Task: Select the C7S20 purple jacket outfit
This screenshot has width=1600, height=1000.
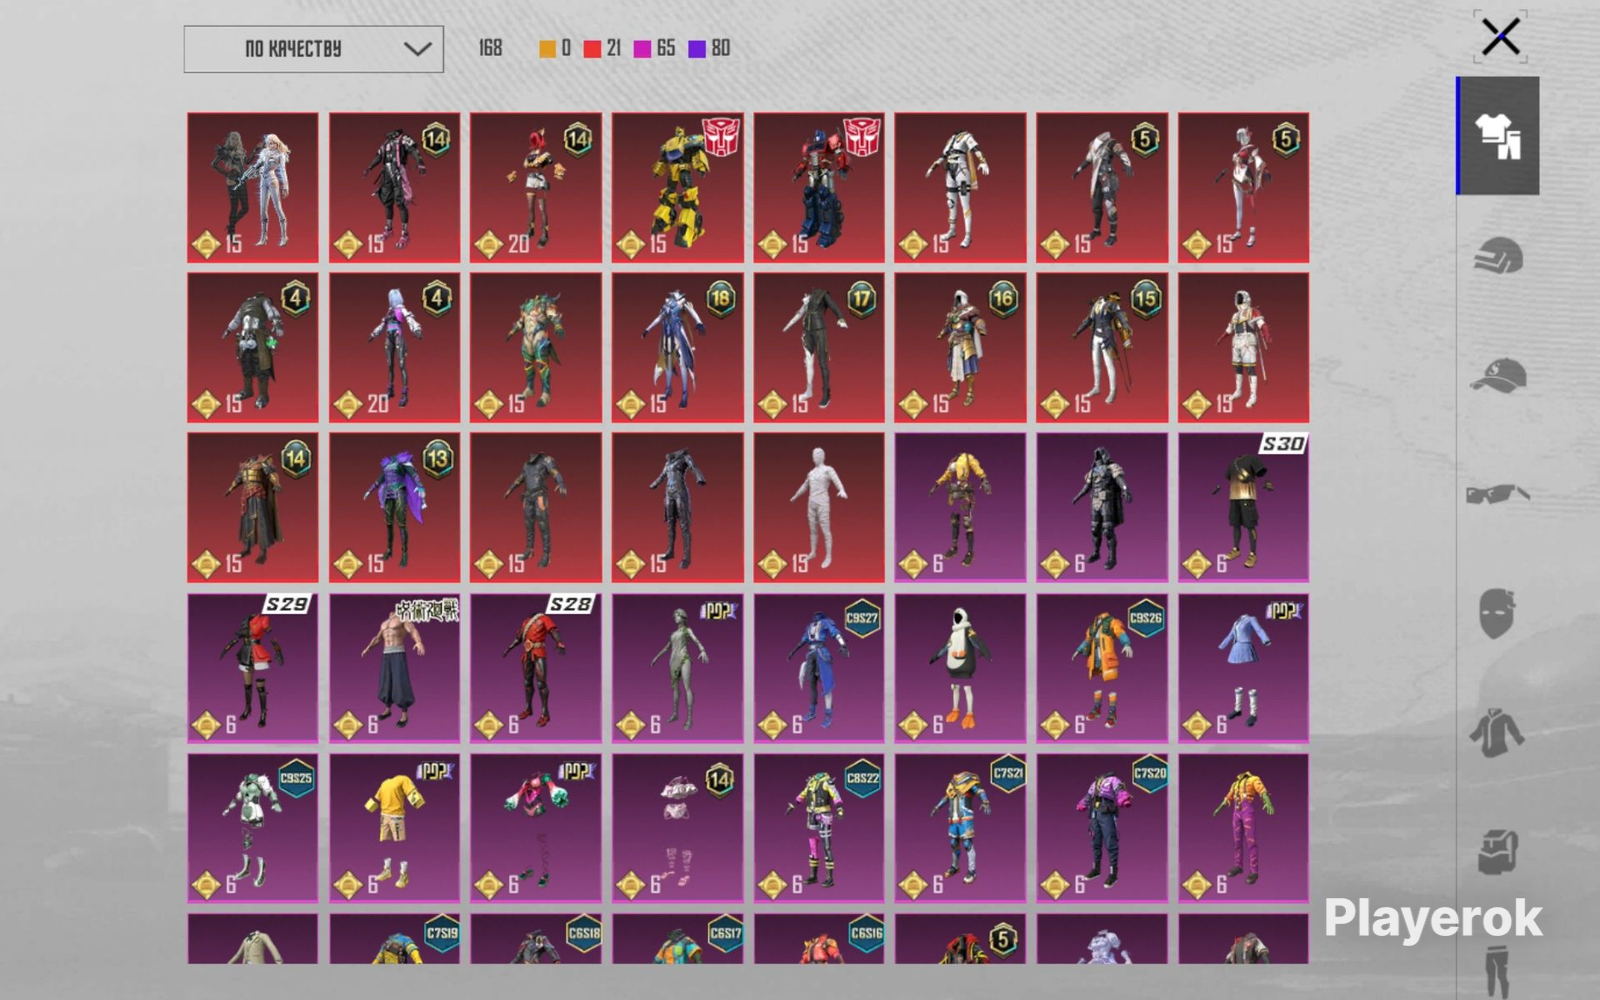Action: click(x=1102, y=828)
